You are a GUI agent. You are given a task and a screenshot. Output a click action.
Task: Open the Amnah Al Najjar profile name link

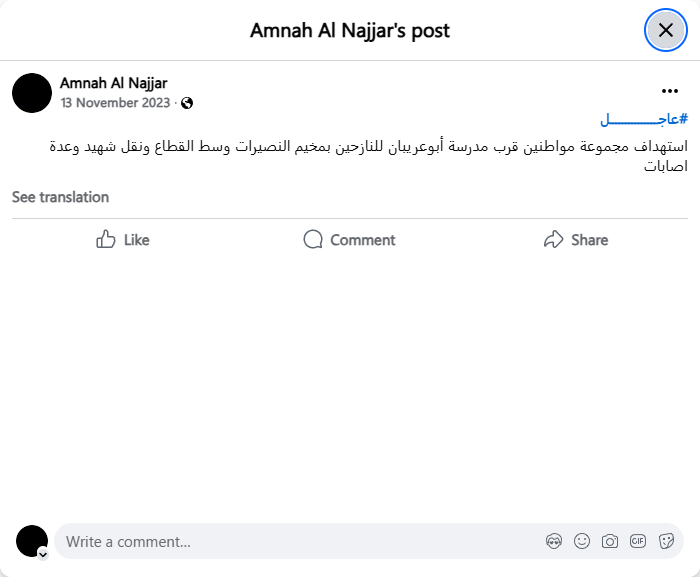pyautogui.click(x=113, y=83)
